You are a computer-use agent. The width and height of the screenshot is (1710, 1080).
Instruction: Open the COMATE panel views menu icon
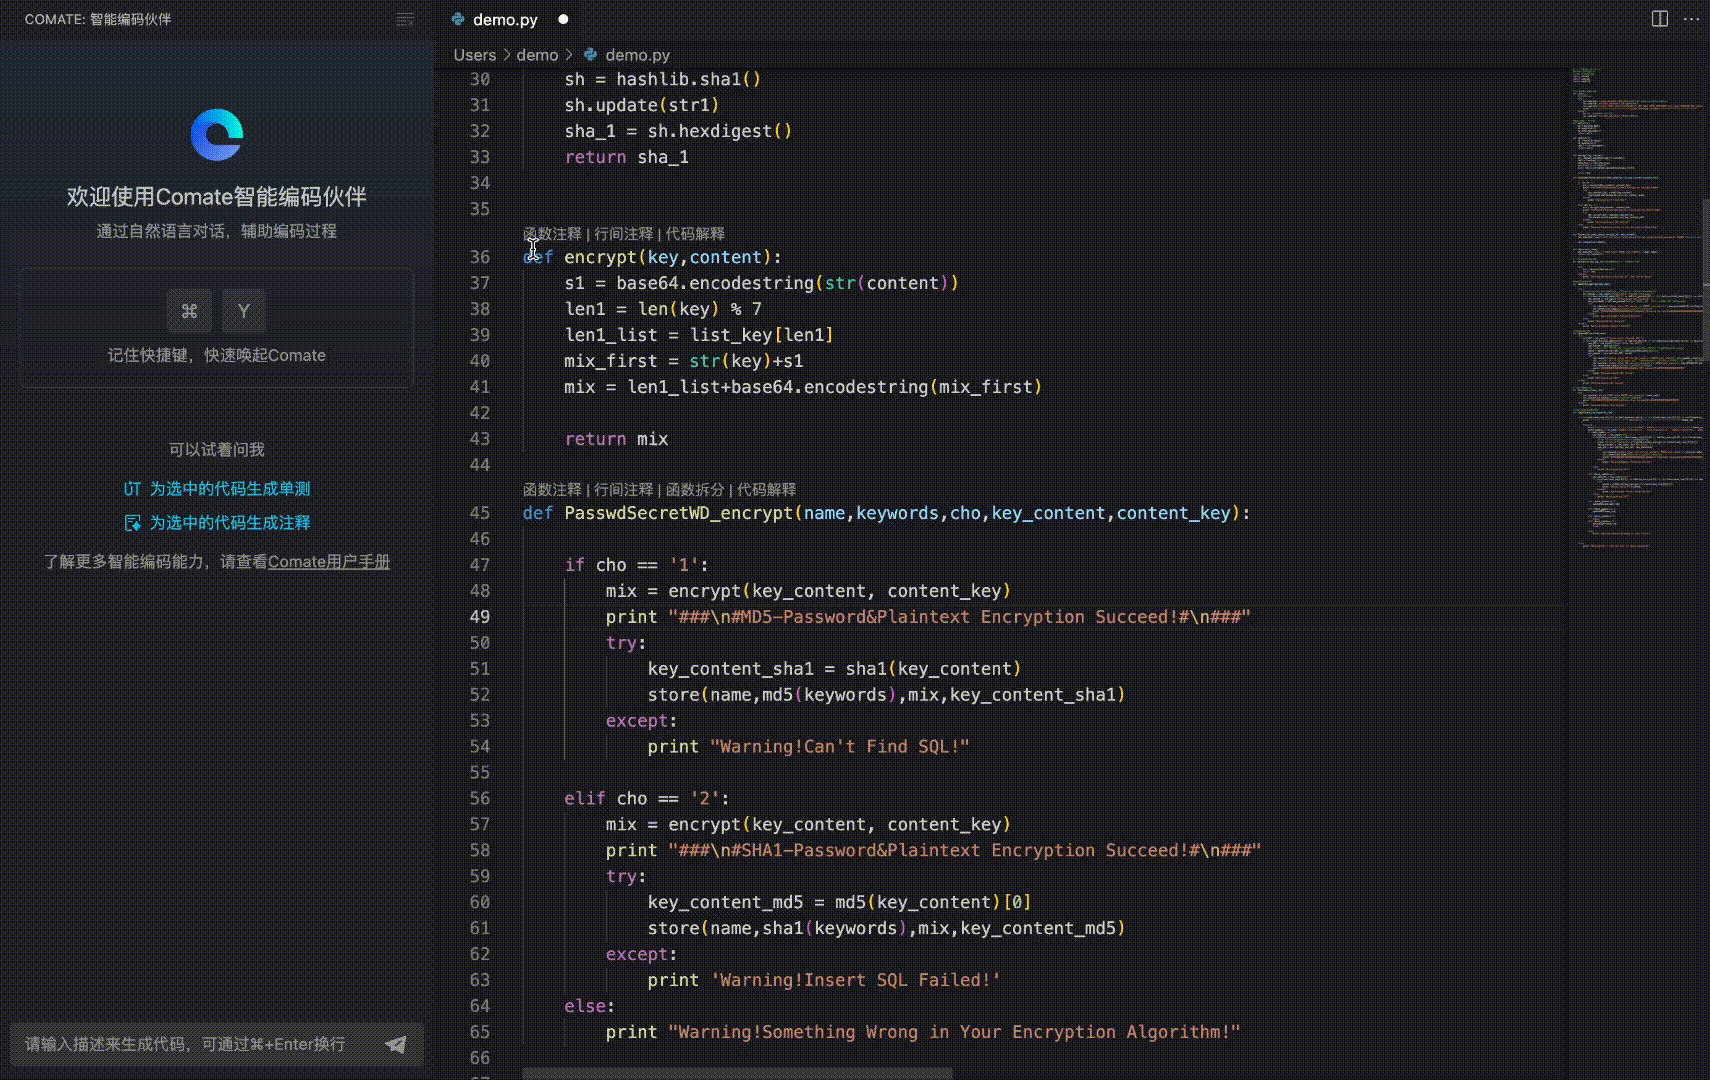(x=405, y=19)
